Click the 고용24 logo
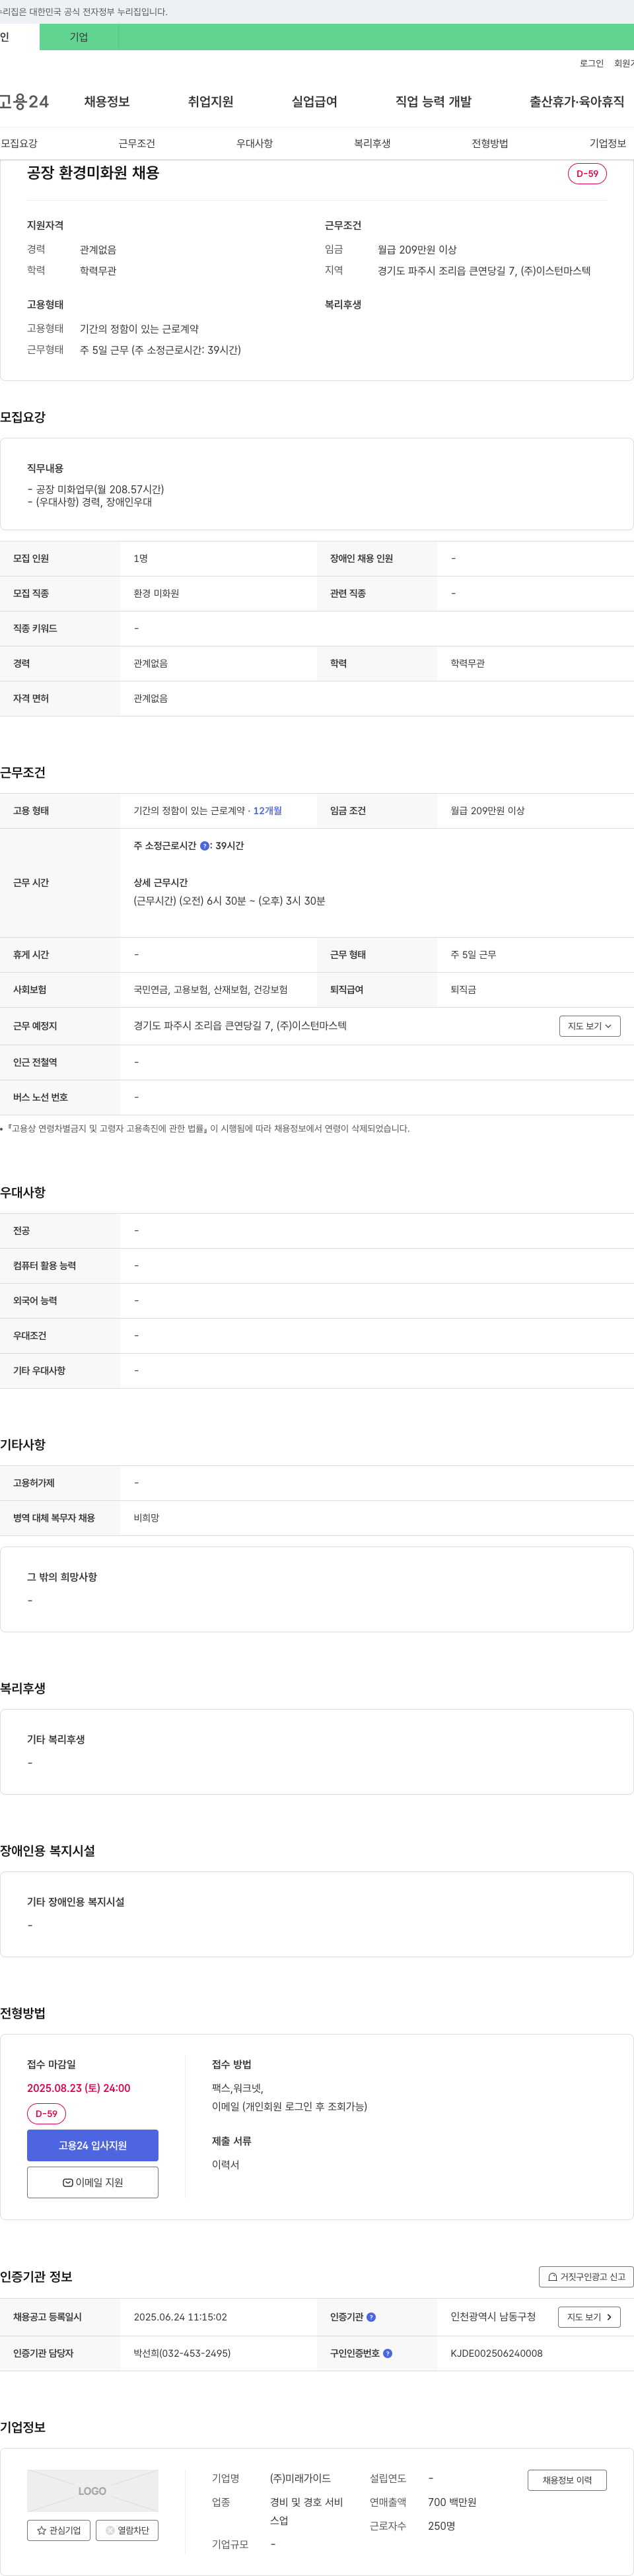This screenshot has width=634, height=2576. [x=24, y=102]
